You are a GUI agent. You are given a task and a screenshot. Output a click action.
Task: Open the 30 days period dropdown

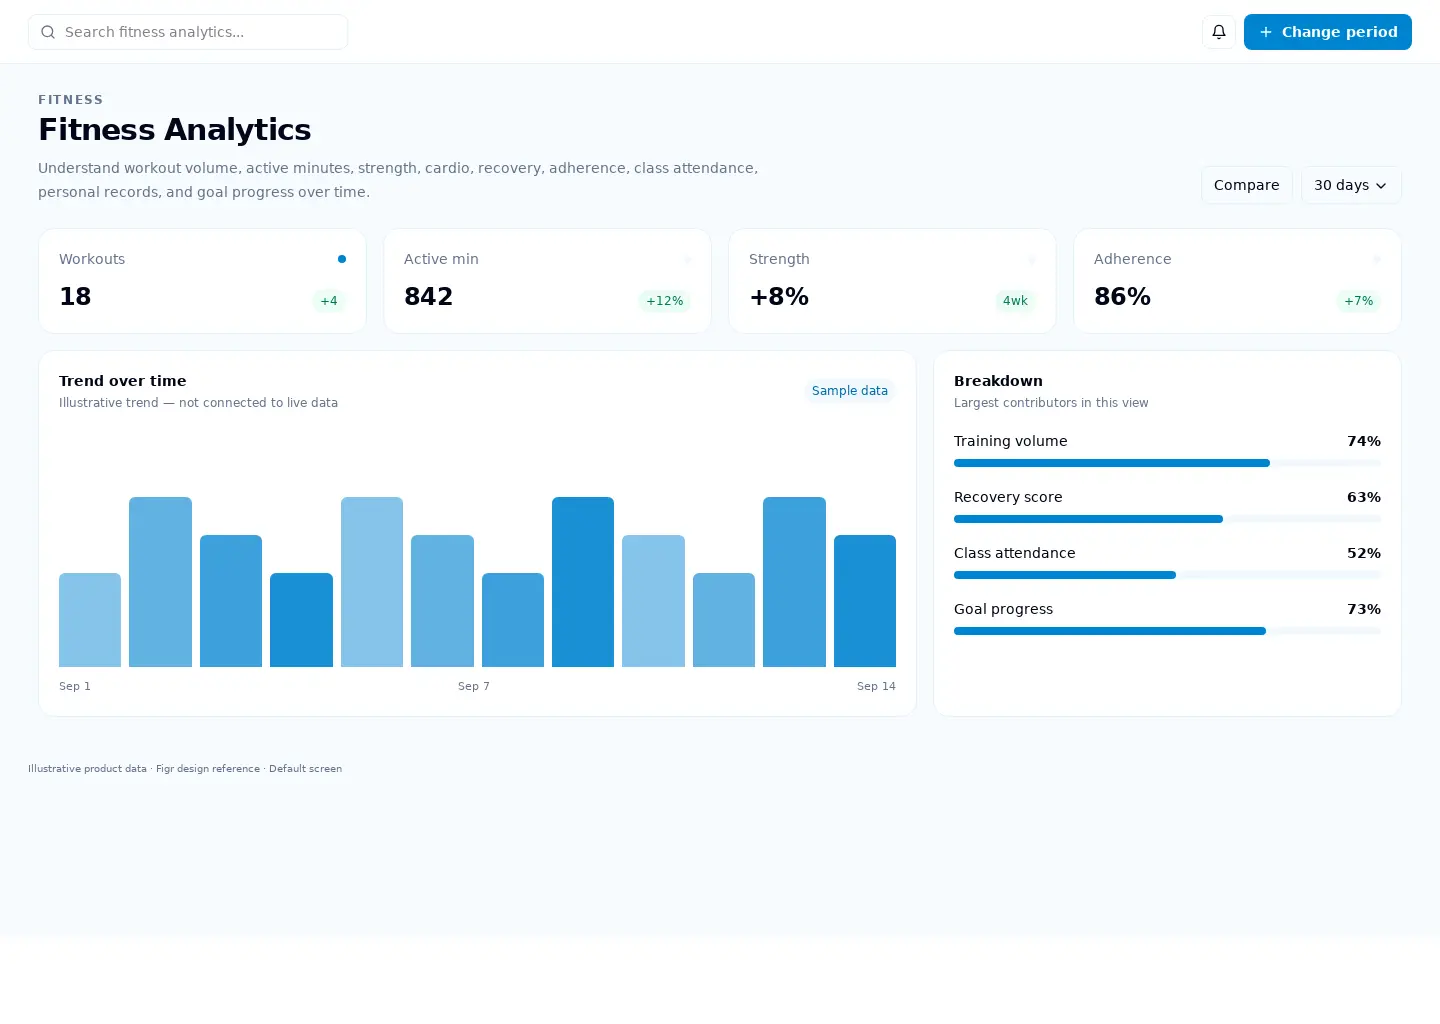pos(1351,185)
